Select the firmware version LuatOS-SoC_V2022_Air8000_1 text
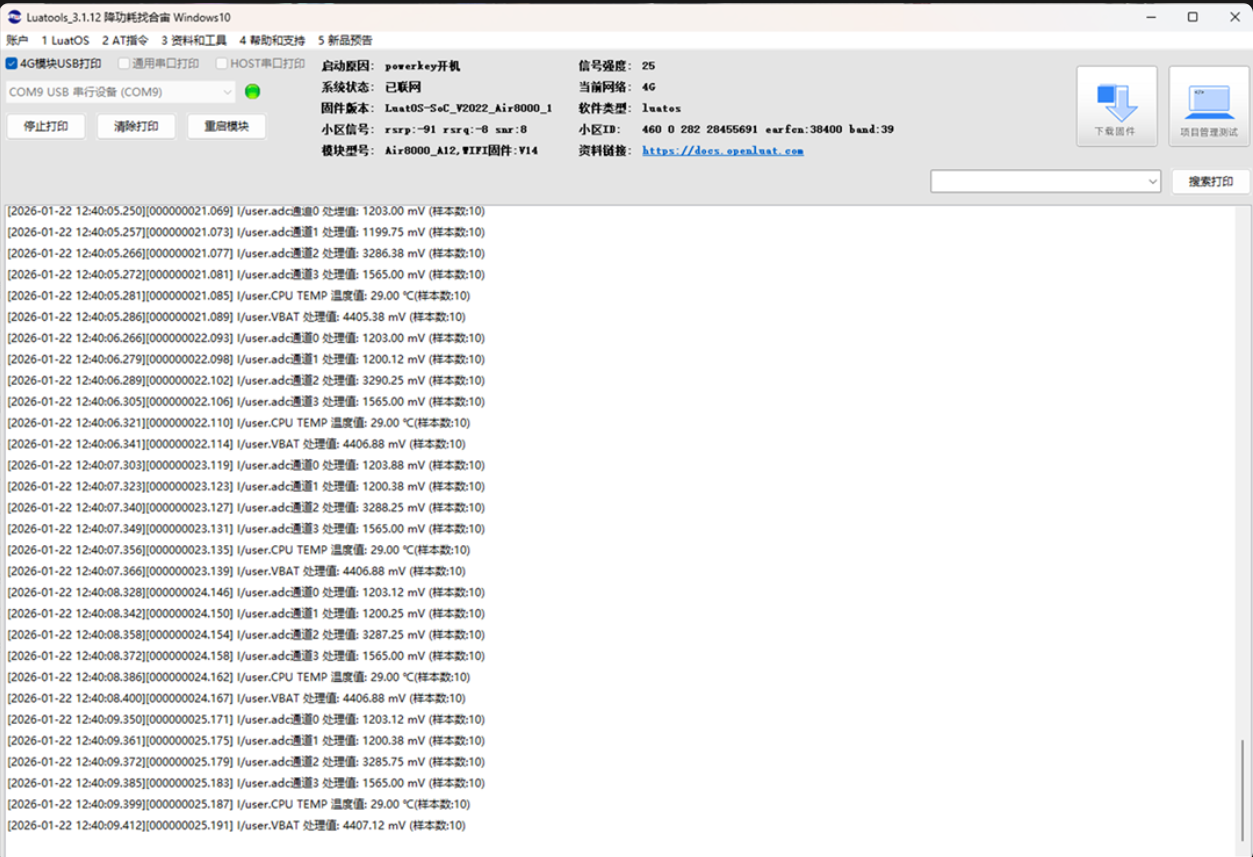The width and height of the screenshot is (1253, 857). coord(468,108)
